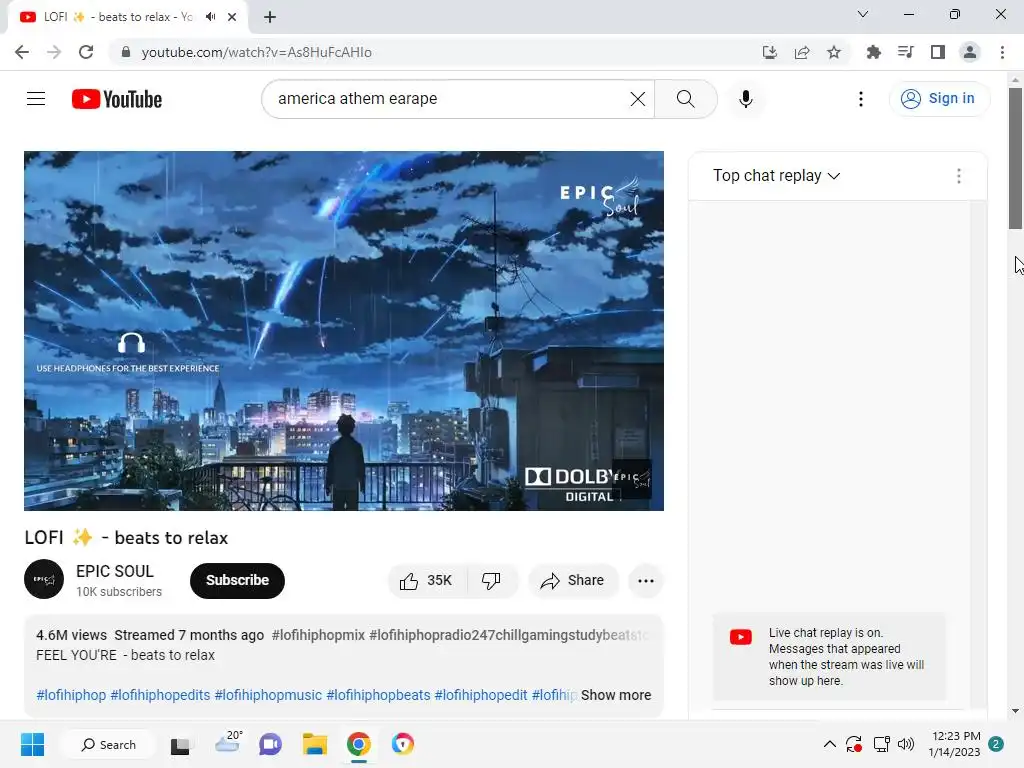The image size is (1024, 768).
Task: Open the #lofihiphopbeats hashtag link
Action: [x=378, y=695]
